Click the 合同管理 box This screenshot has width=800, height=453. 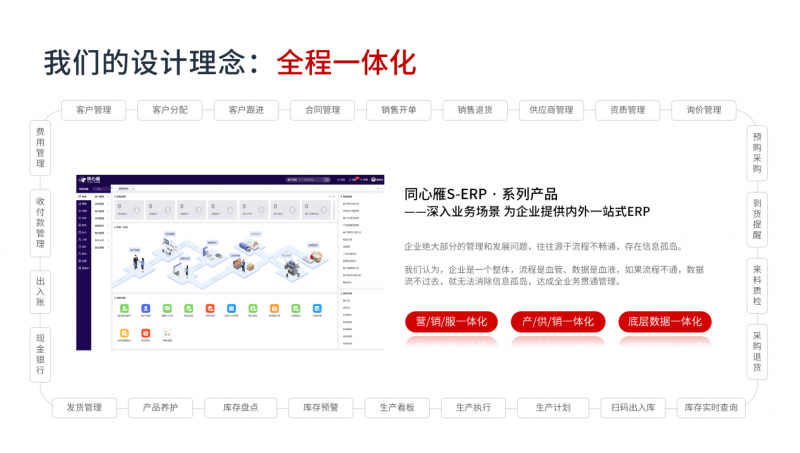coord(322,110)
